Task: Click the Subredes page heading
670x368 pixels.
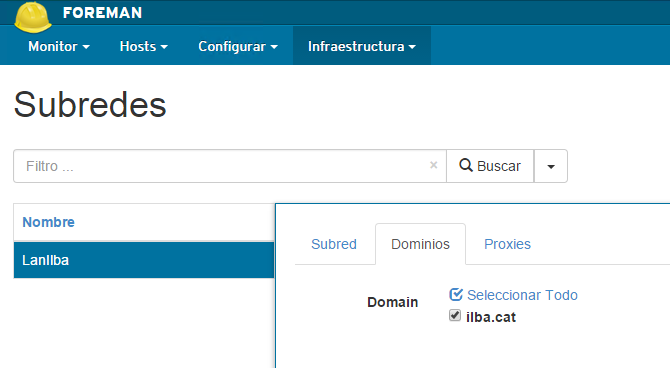Action: click(90, 105)
